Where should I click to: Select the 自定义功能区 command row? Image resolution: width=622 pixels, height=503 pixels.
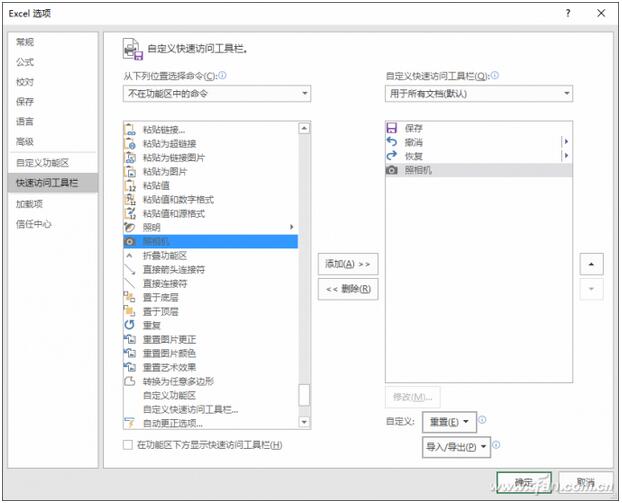coord(211,395)
